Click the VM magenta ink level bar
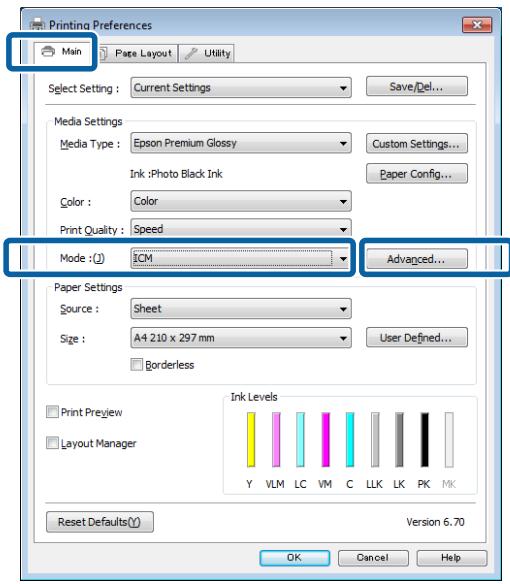 [326, 439]
